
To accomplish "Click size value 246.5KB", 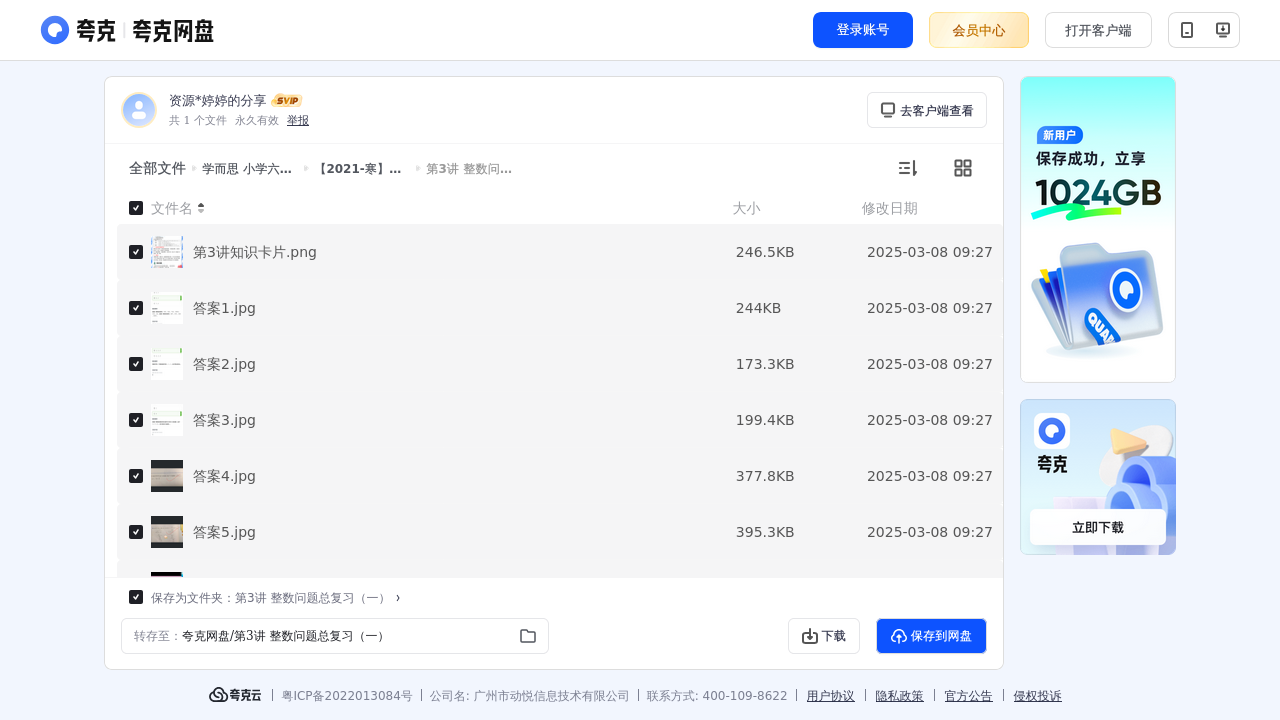I will (x=765, y=252).
